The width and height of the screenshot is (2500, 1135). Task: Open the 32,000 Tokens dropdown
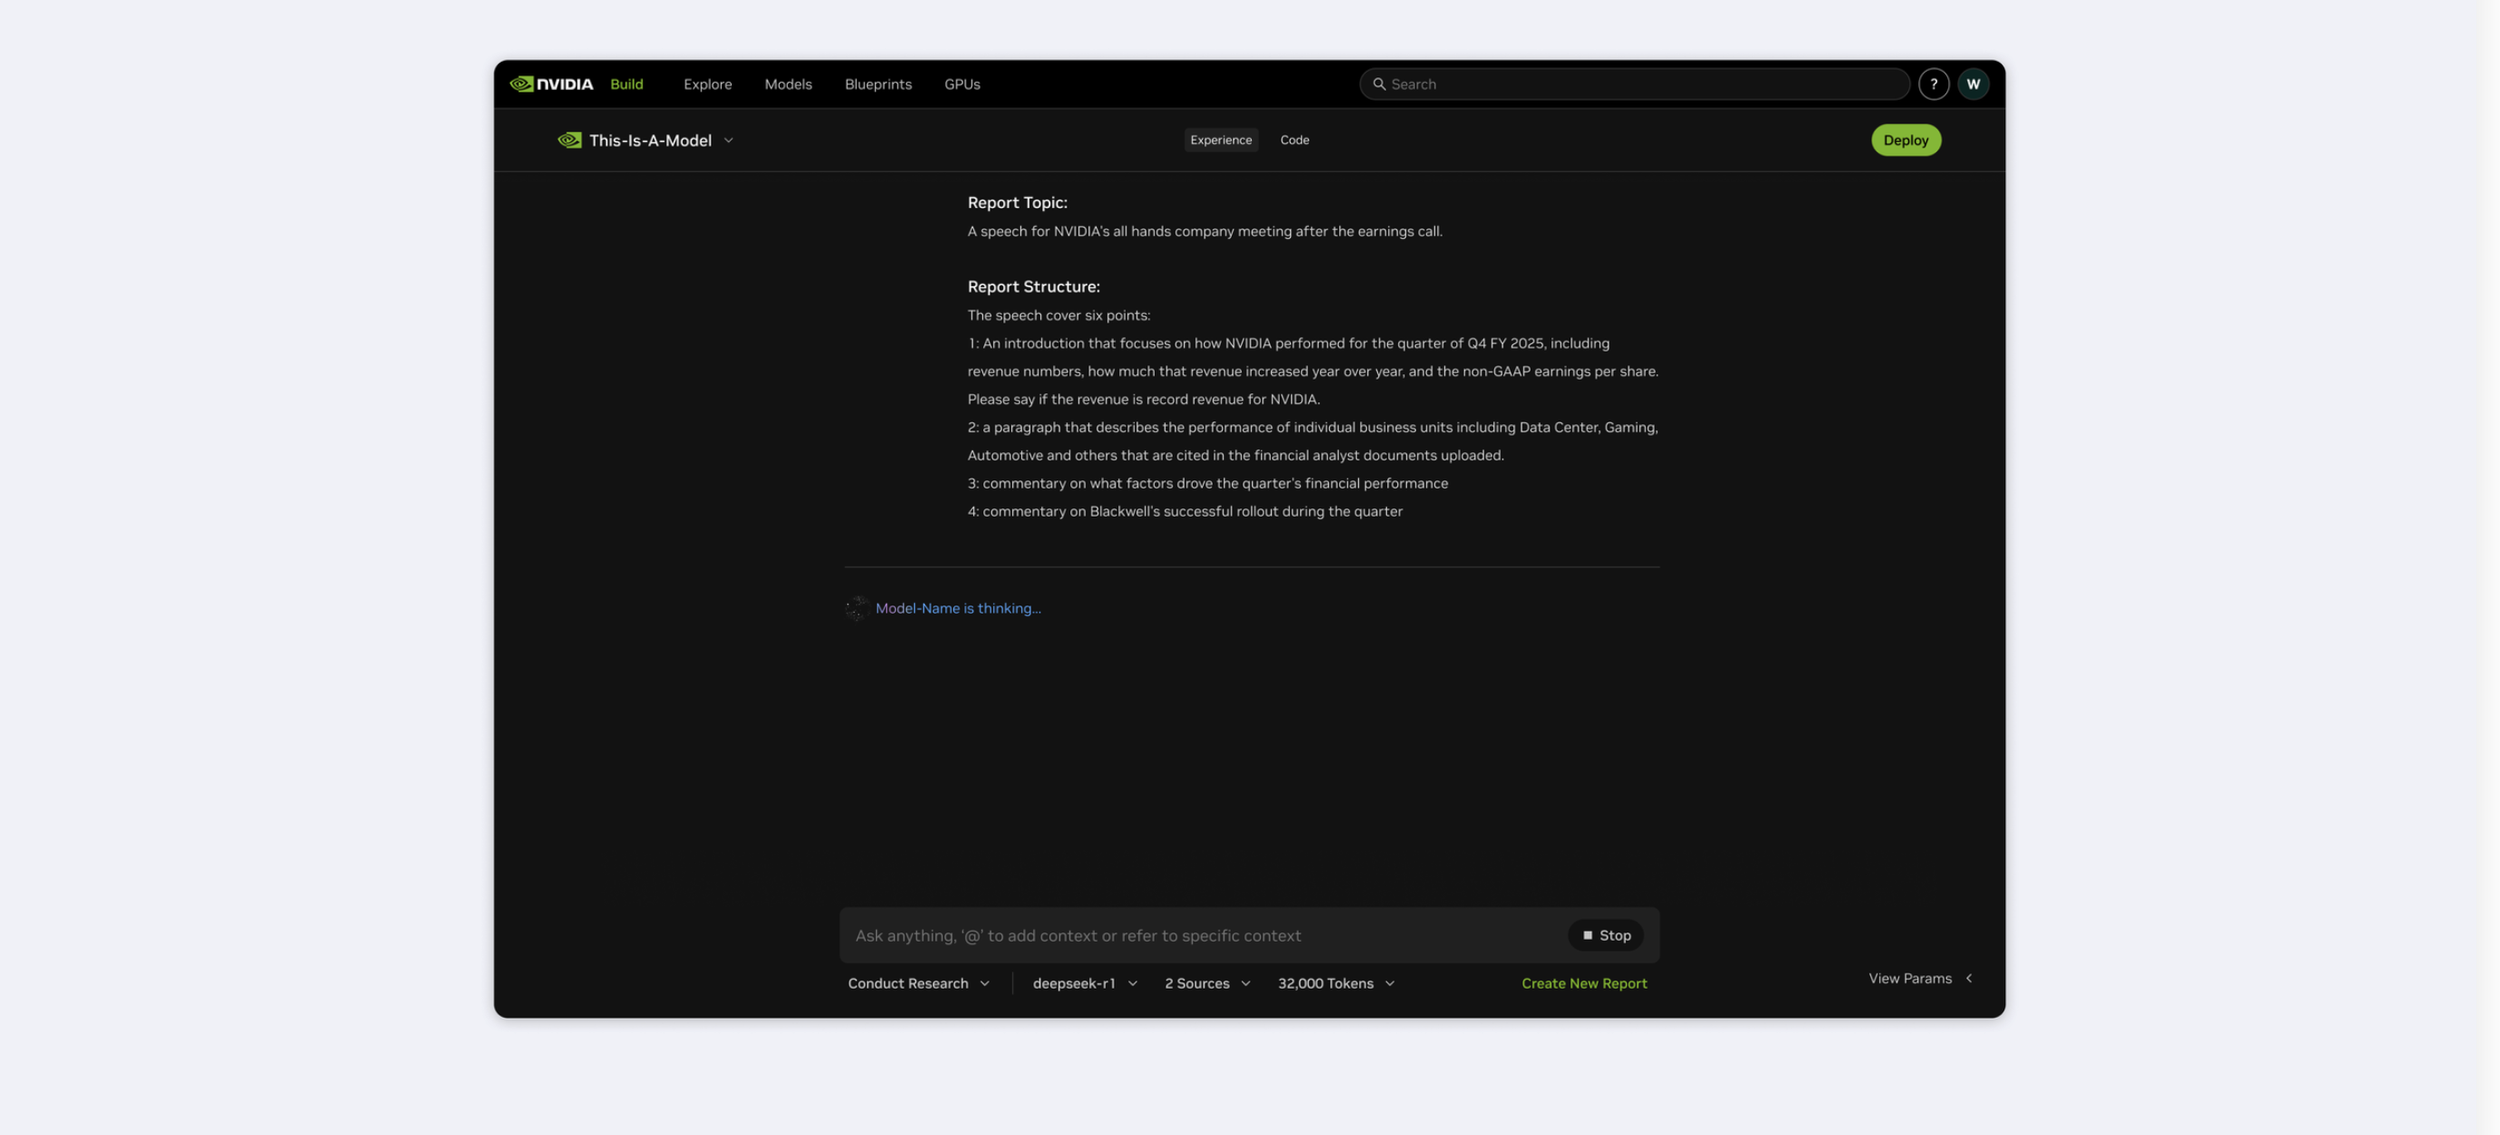[1335, 983]
